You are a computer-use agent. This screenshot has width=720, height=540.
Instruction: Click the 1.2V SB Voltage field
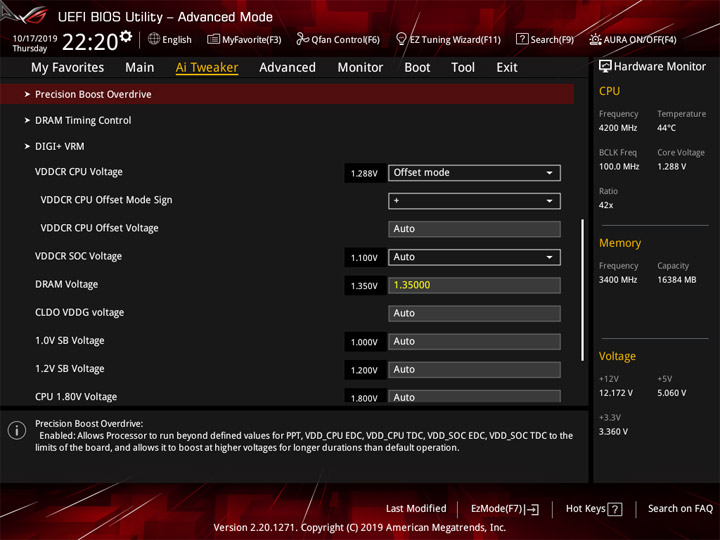(x=474, y=370)
